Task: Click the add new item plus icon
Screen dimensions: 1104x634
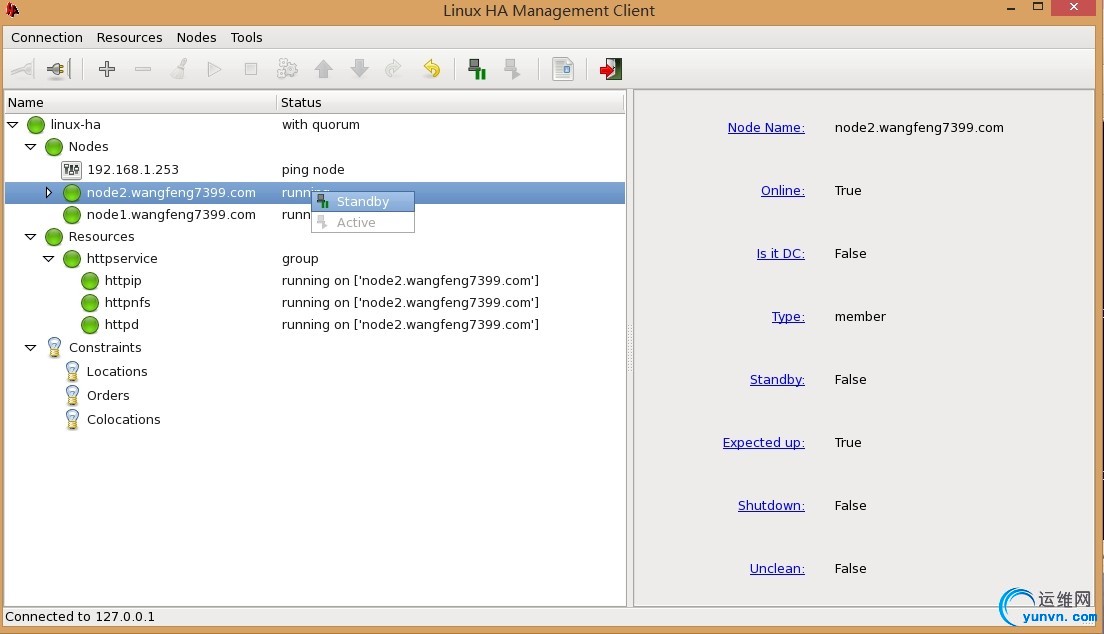Action: 107,69
